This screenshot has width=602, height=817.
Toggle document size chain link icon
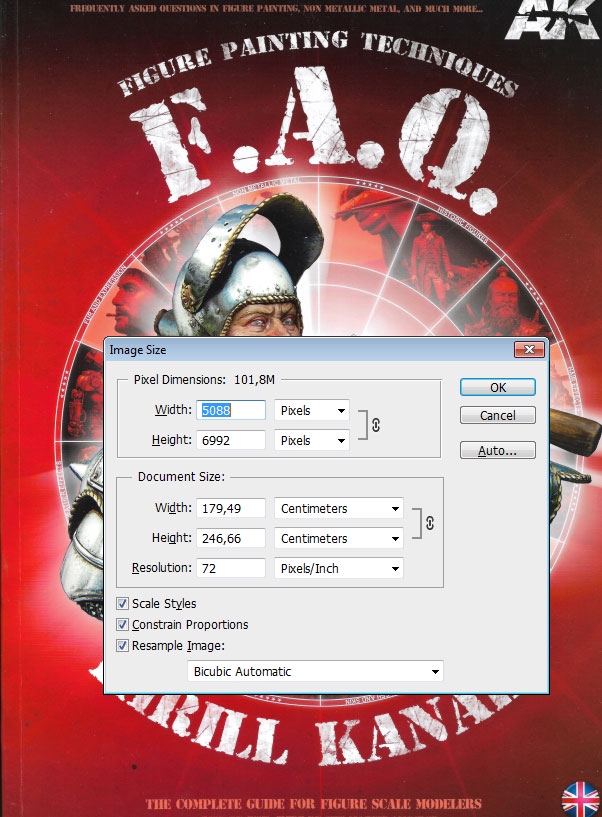pyautogui.click(x=430, y=523)
